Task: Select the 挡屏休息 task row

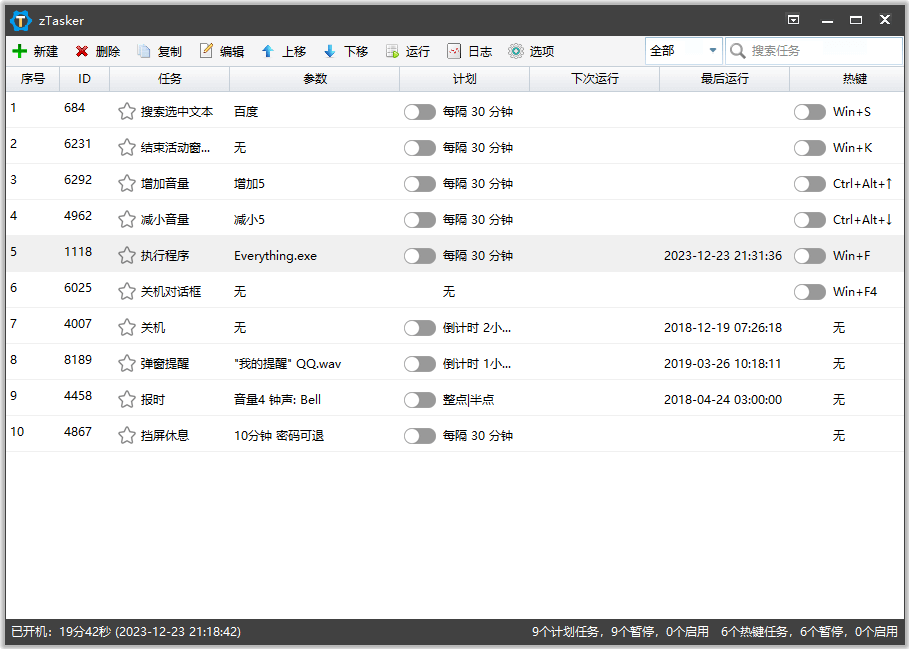Action: tap(165, 436)
